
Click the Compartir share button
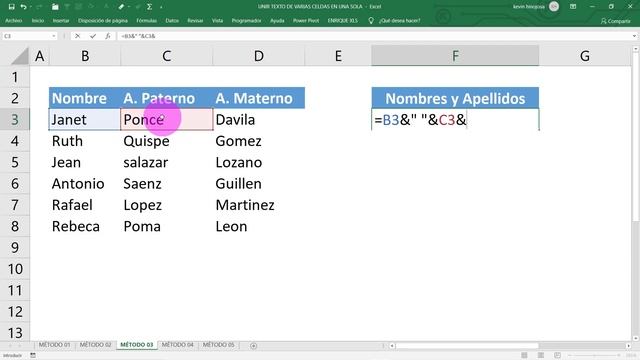click(x=616, y=21)
